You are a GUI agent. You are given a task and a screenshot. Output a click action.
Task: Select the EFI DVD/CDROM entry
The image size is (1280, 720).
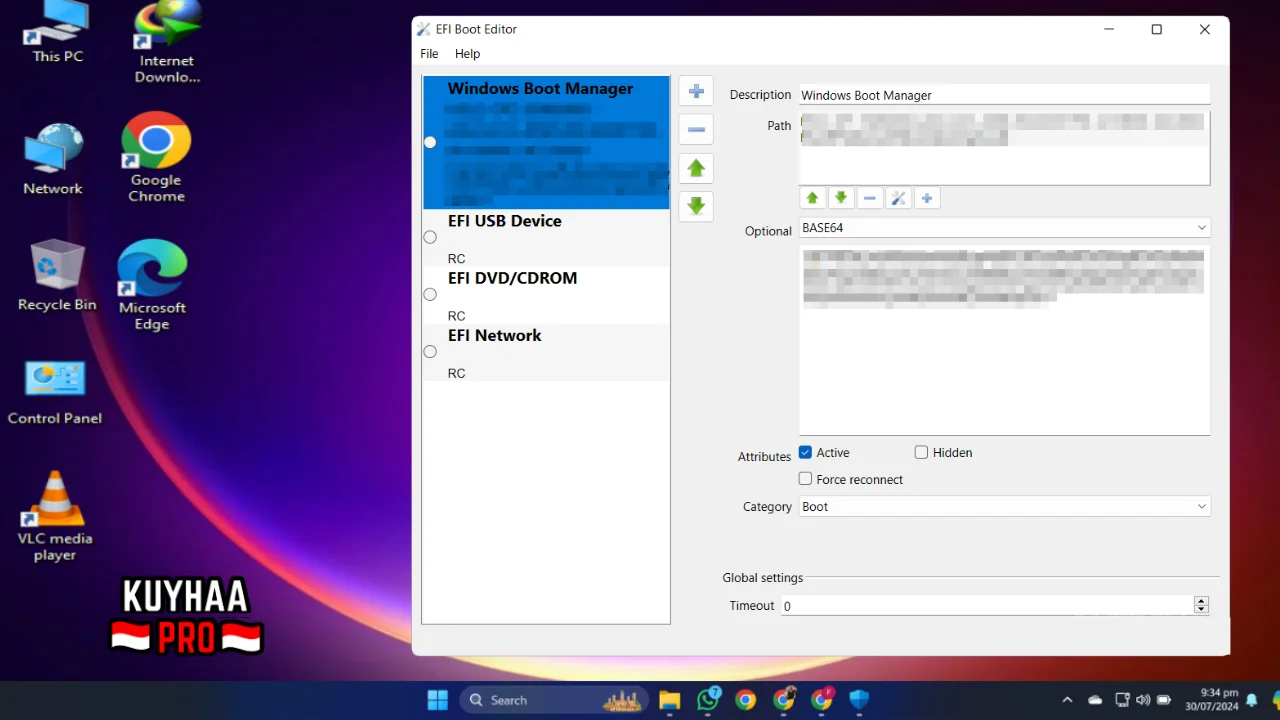coord(546,295)
